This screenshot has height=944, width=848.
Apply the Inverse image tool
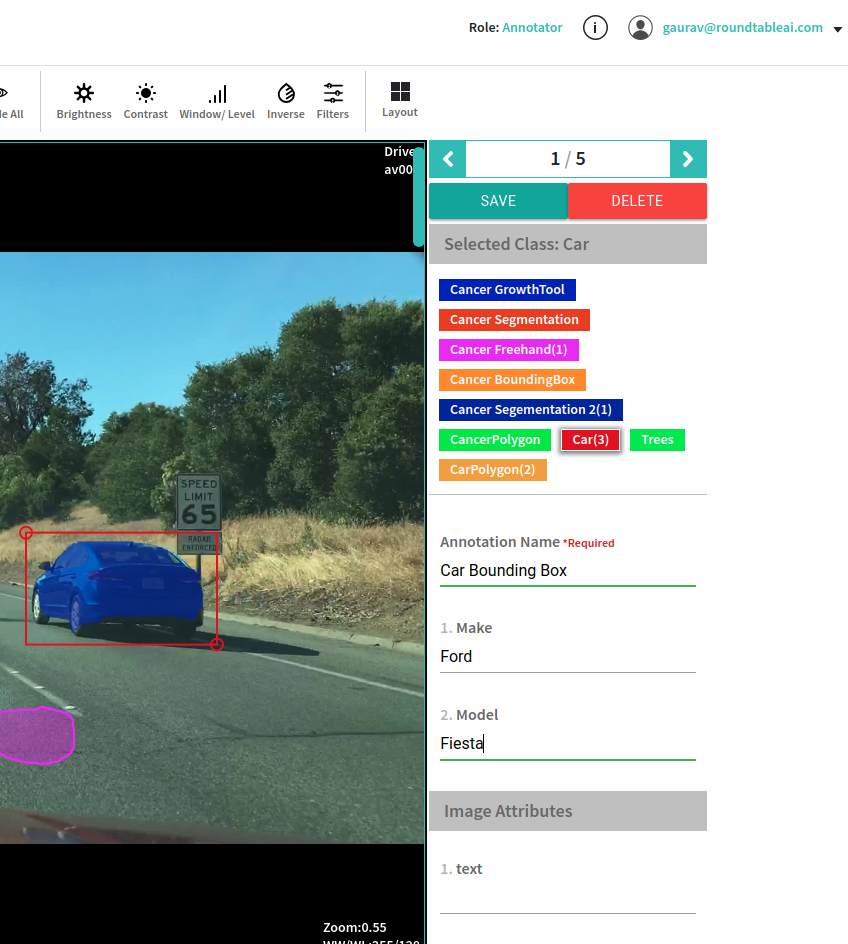tap(286, 101)
